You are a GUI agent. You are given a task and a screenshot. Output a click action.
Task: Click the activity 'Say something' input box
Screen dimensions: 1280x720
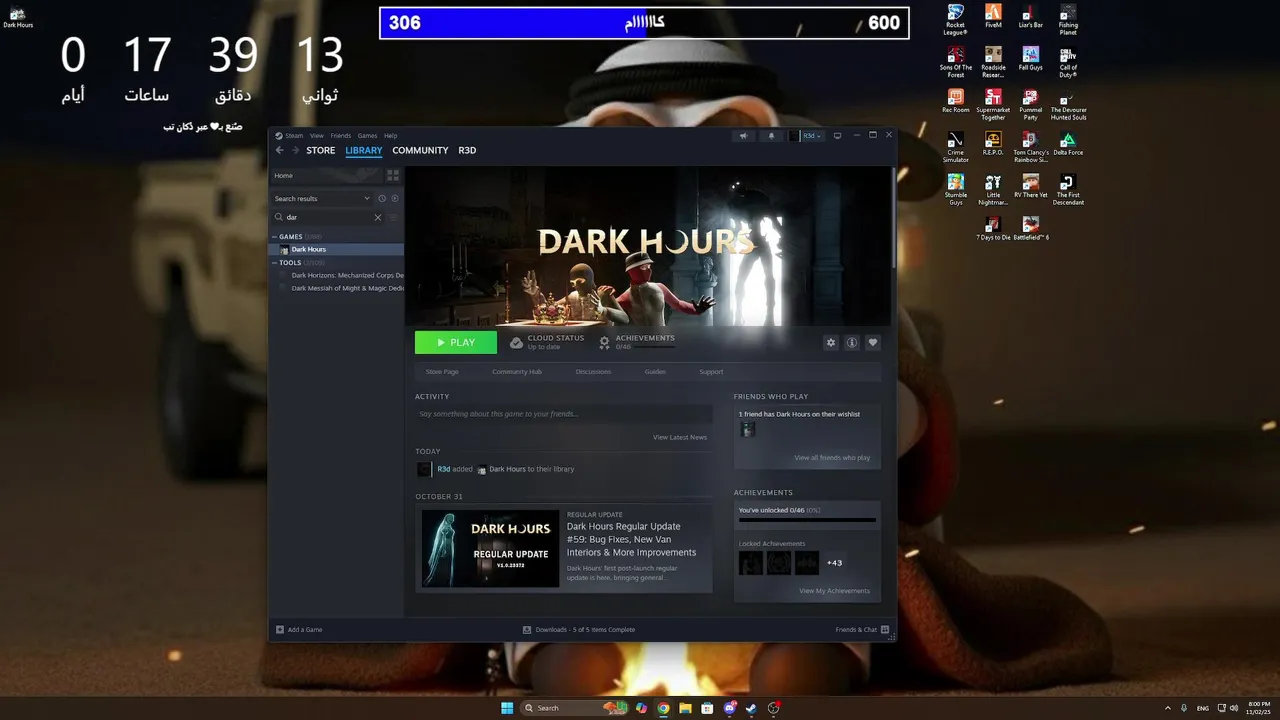click(564, 414)
